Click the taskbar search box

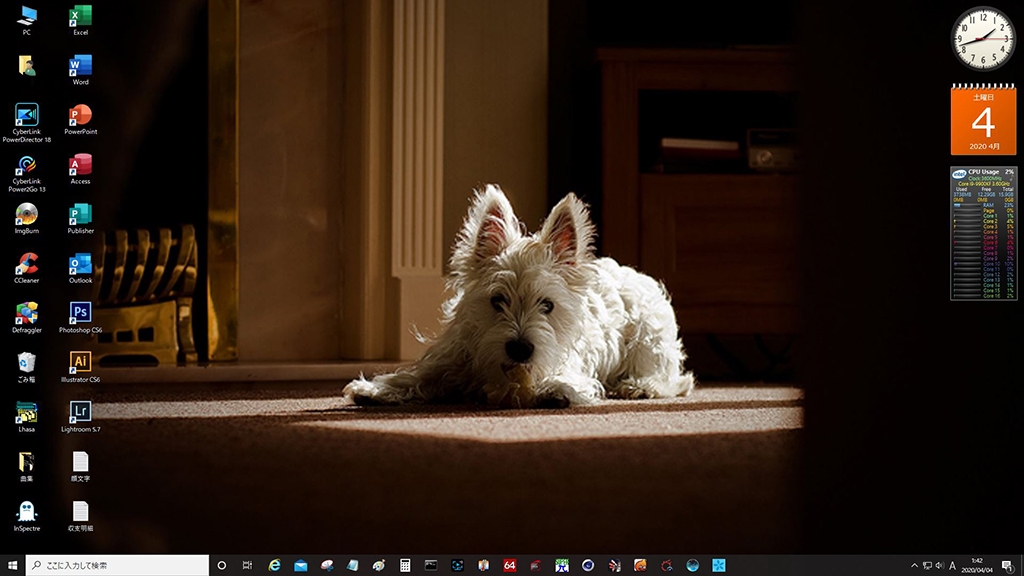click(x=118, y=565)
